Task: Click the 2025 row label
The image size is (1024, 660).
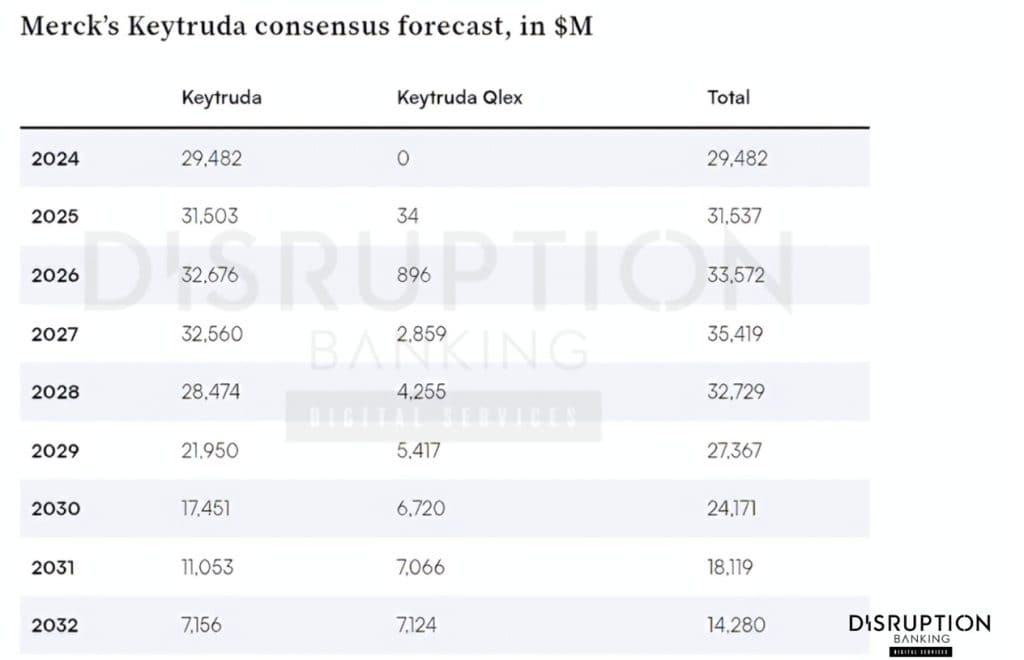Action: 55,216
